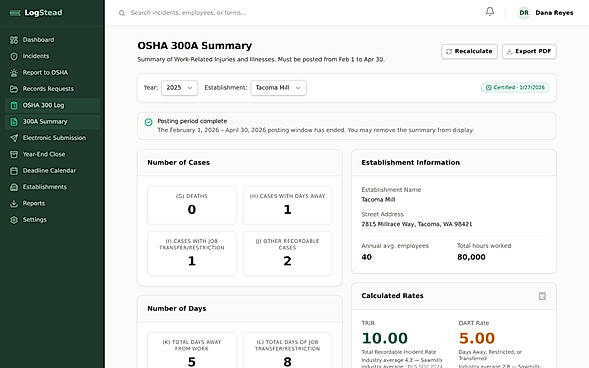Click the Dana Reyes user name
Image resolution: width=589 pixels, height=368 pixels.
[554, 13]
